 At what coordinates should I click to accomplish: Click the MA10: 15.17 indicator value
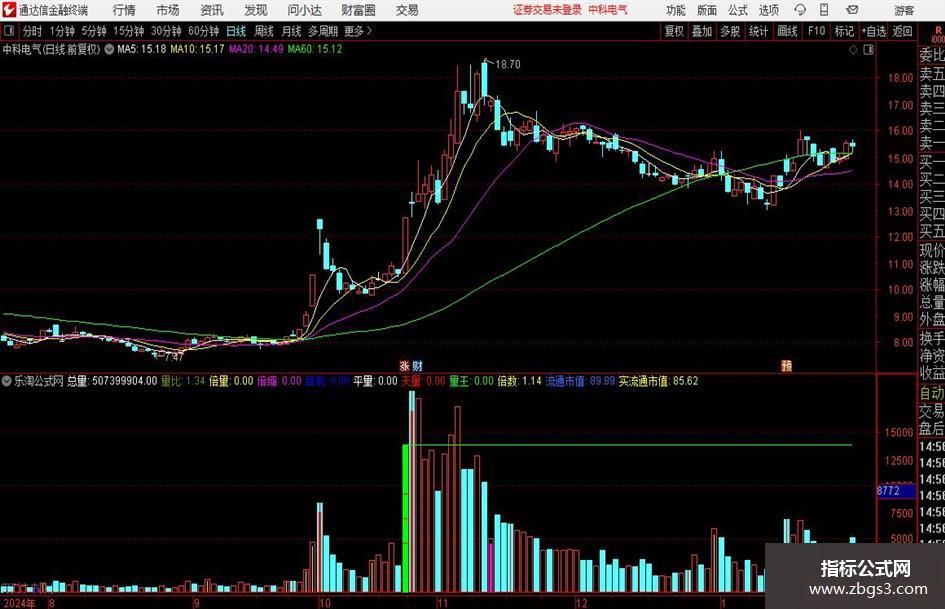pyautogui.click(x=197, y=49)
